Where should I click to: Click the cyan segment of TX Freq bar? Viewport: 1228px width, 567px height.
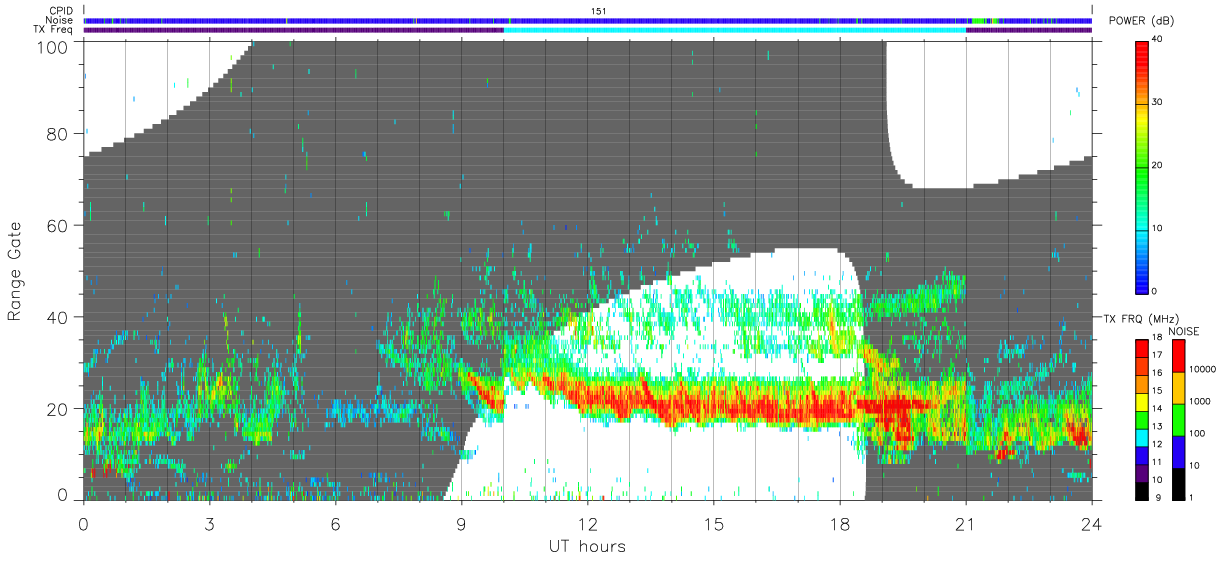[x=735, y=30]
